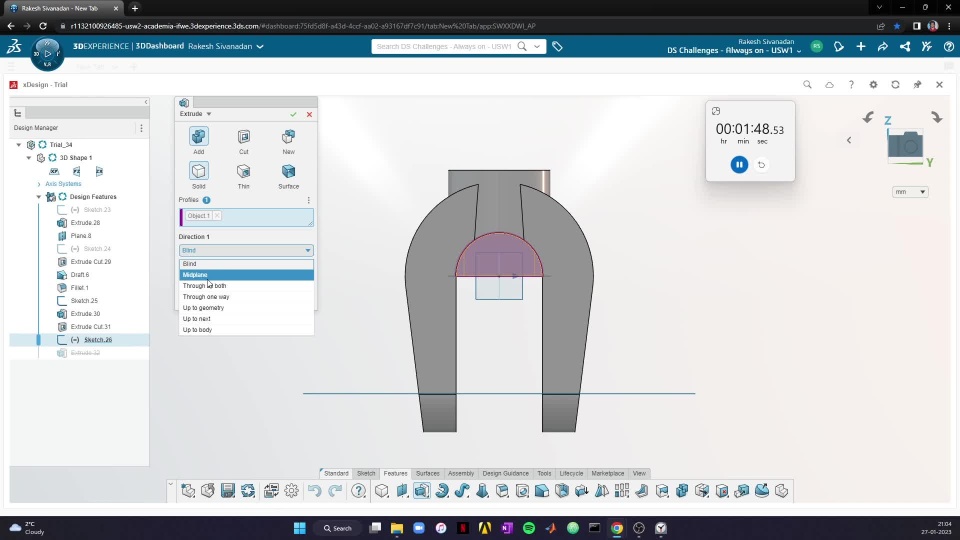
Task: Choose the Surface extrude type icon
Action: click(288, 171)
